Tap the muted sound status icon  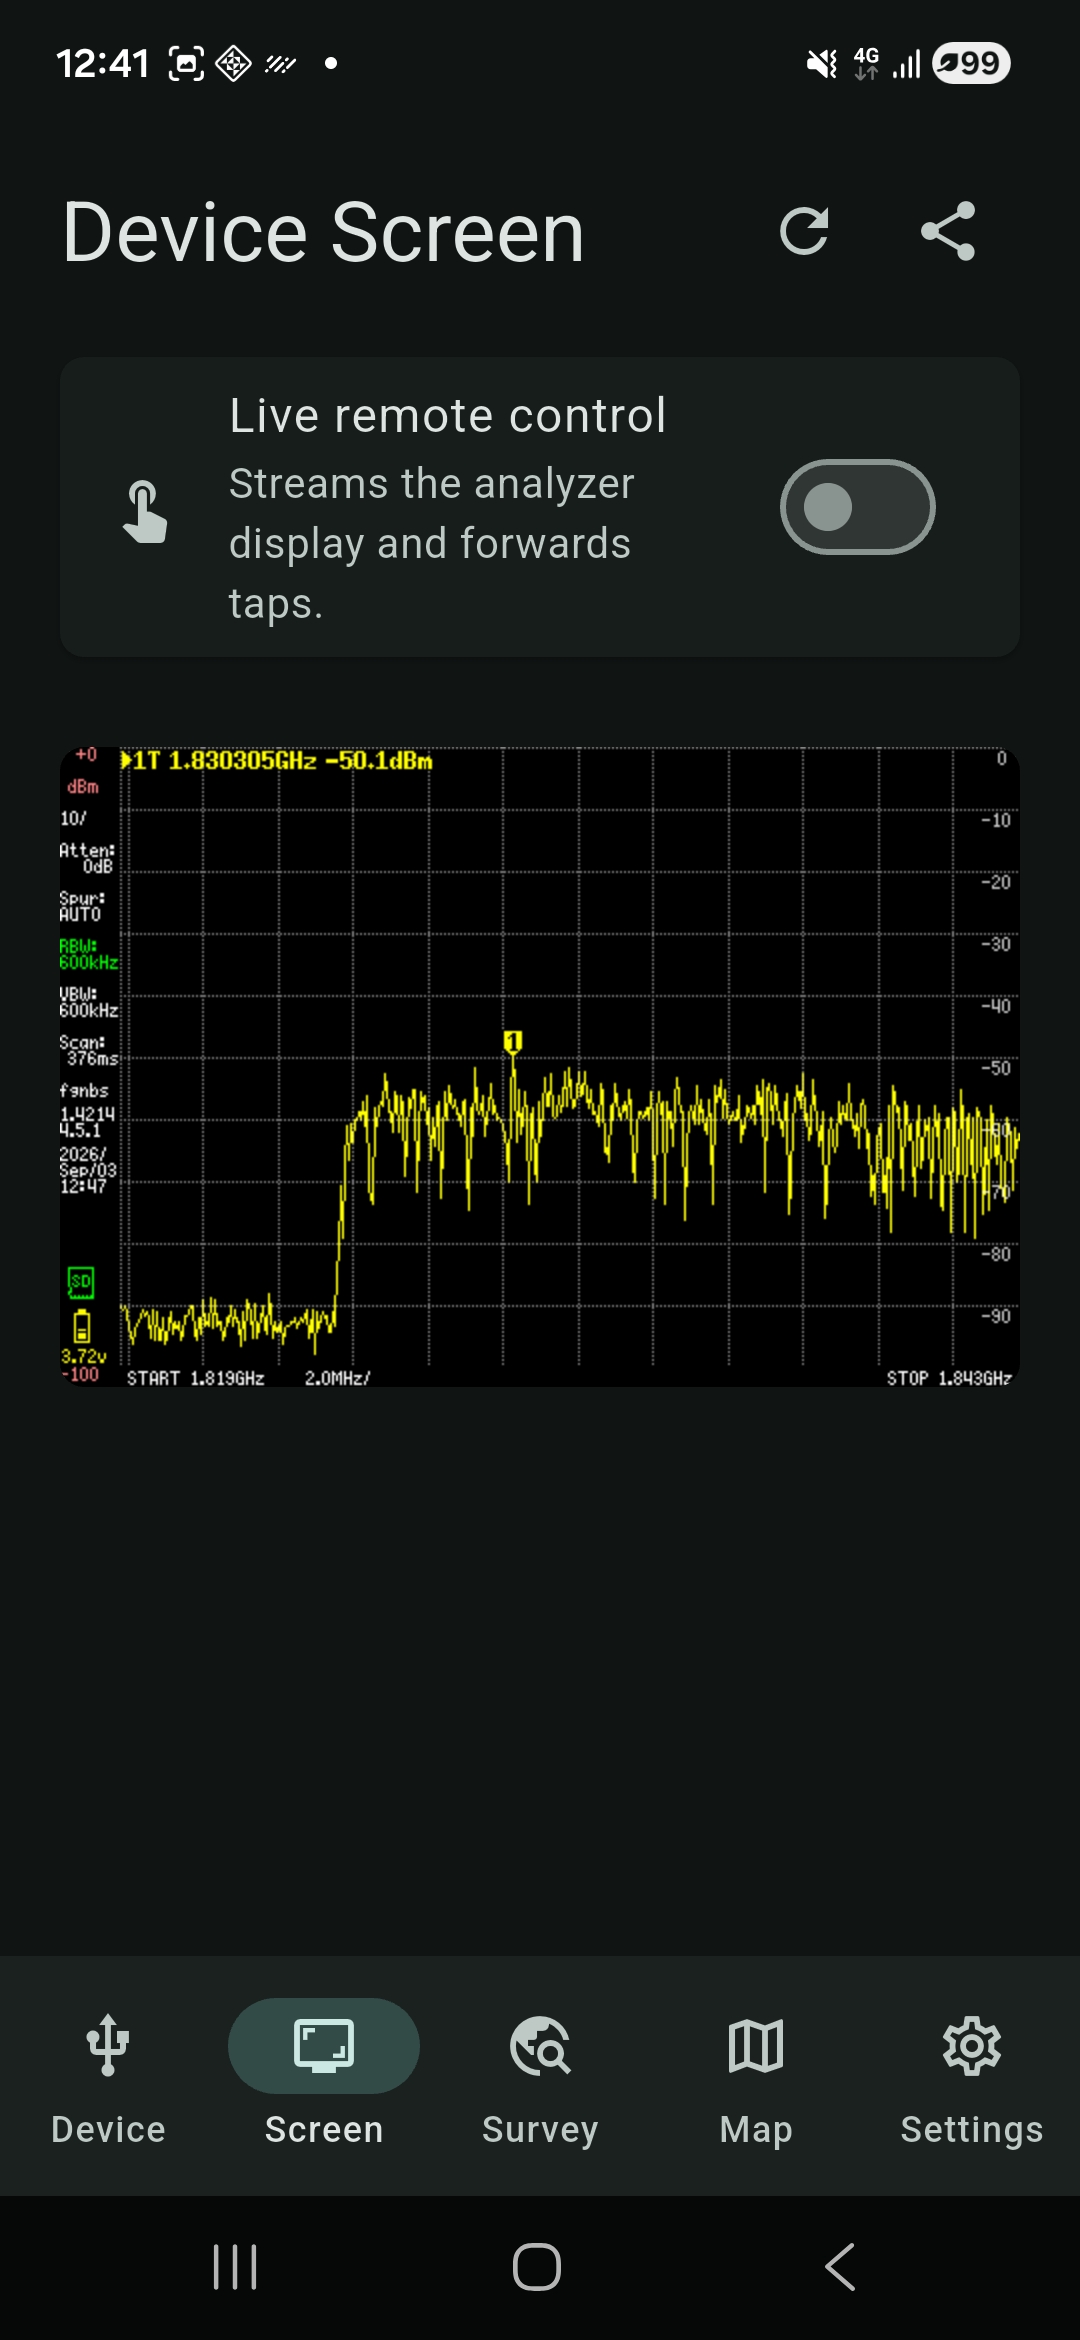coord(821,64)
